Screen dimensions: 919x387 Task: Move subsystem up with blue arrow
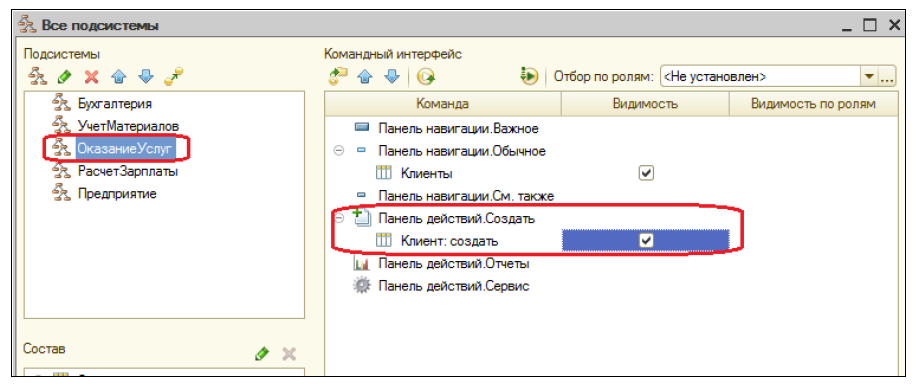[119, 76]
